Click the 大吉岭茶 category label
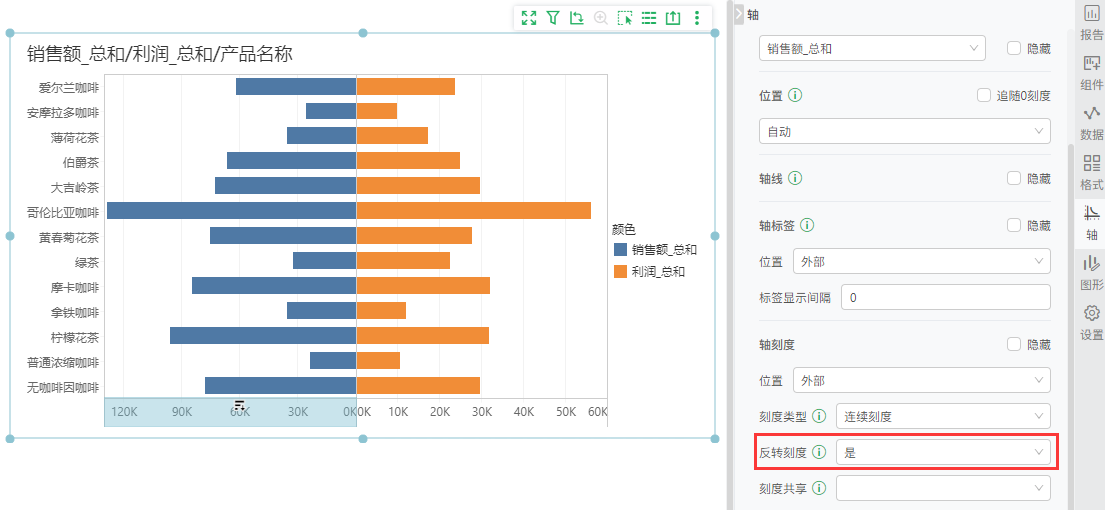This screenshot has height=510, width=1105. (75, 188)
